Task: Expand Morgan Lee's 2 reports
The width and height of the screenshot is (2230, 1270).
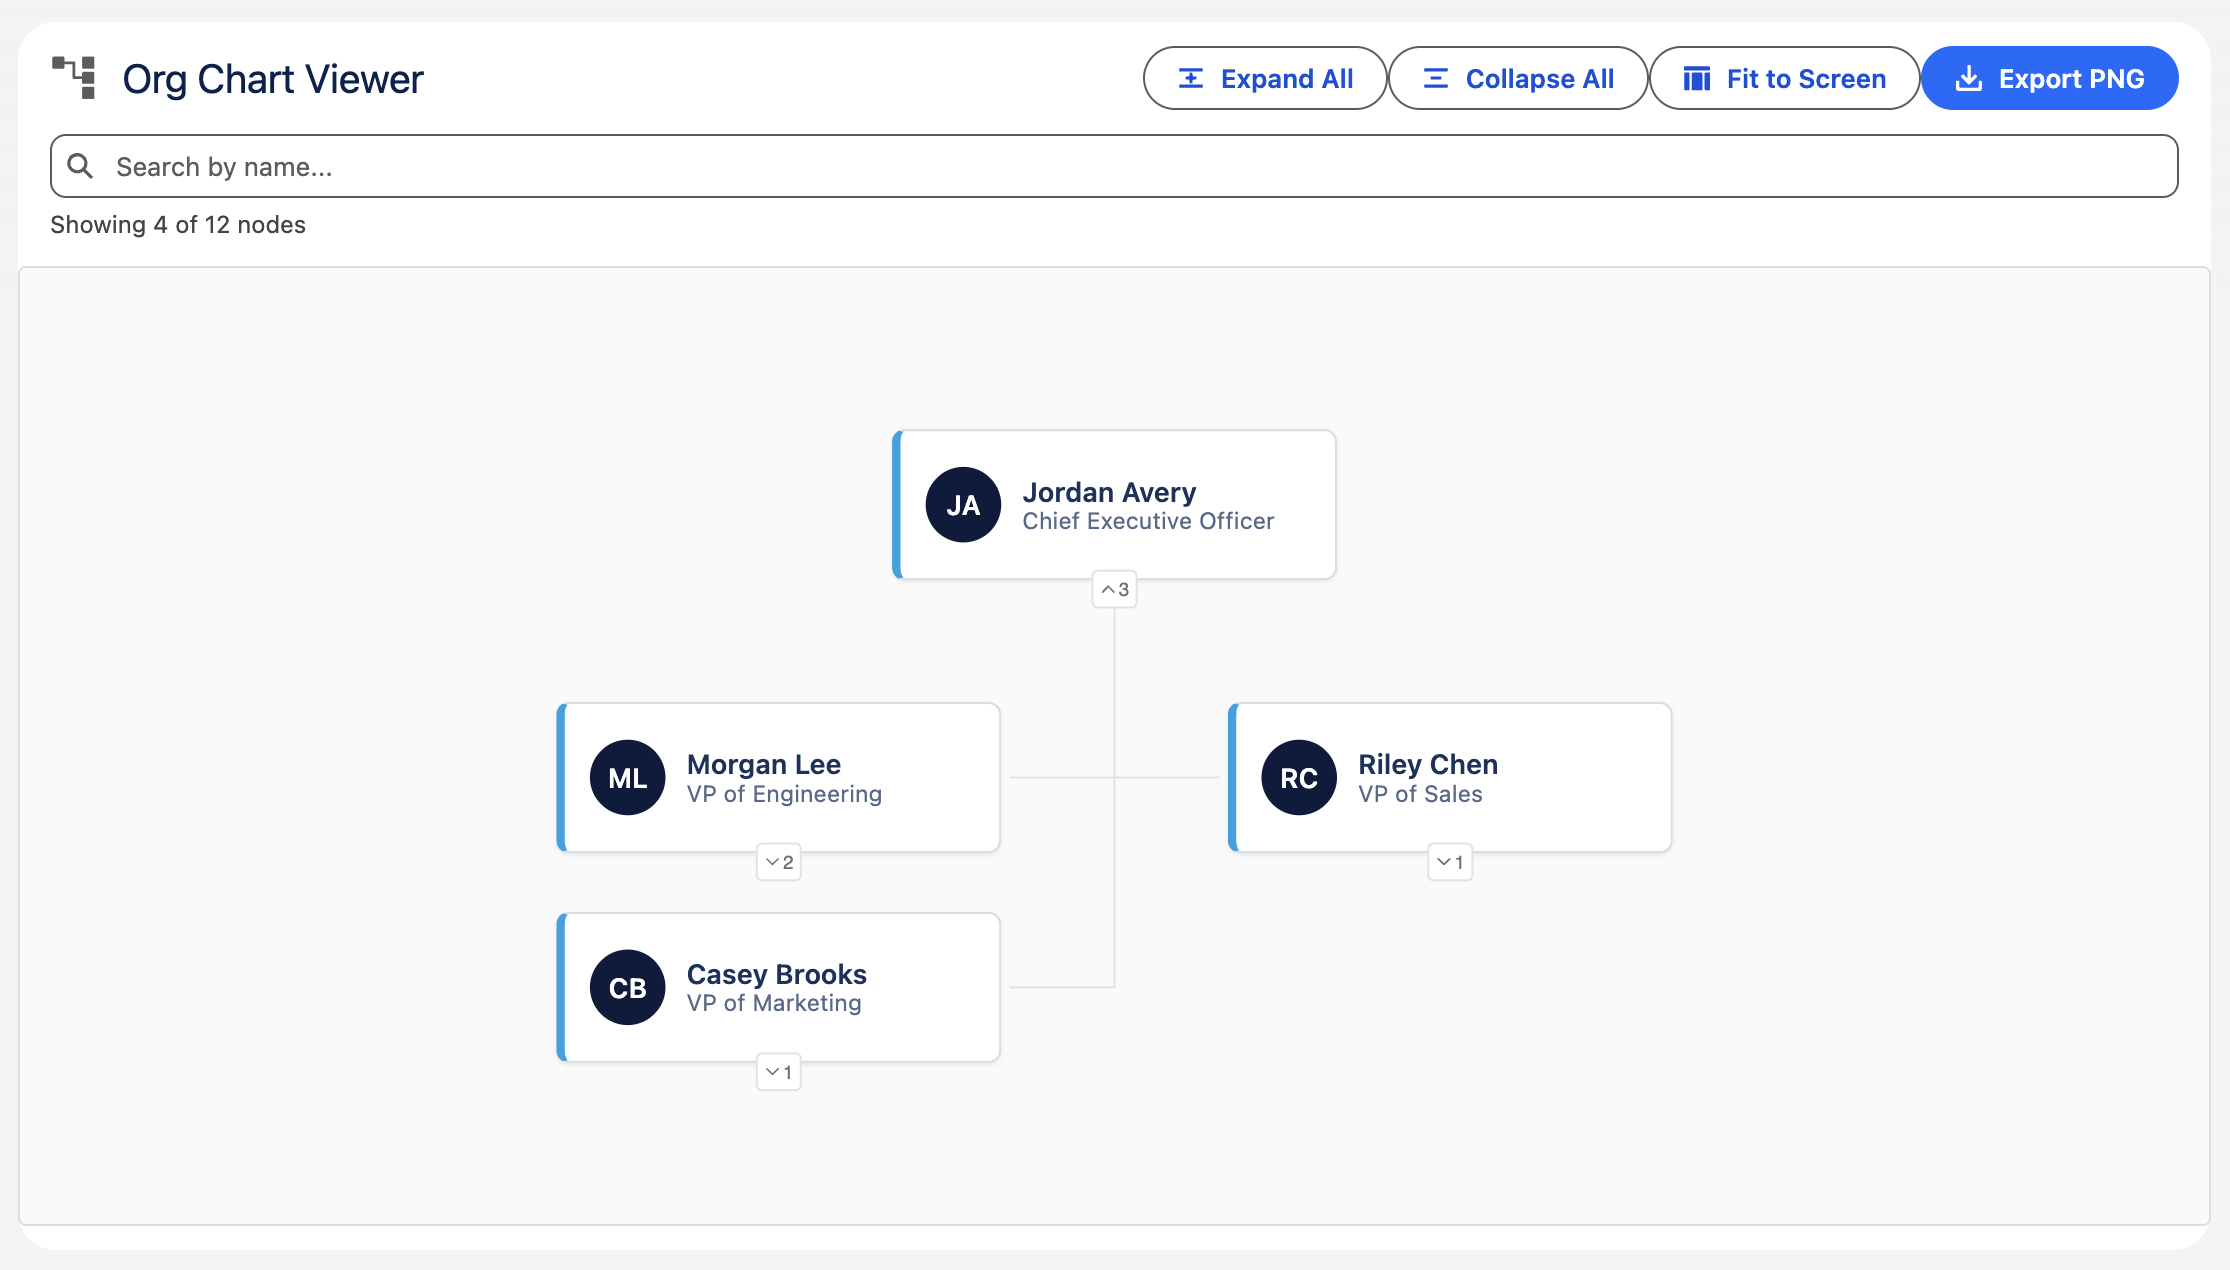Action: click(778, 862)
